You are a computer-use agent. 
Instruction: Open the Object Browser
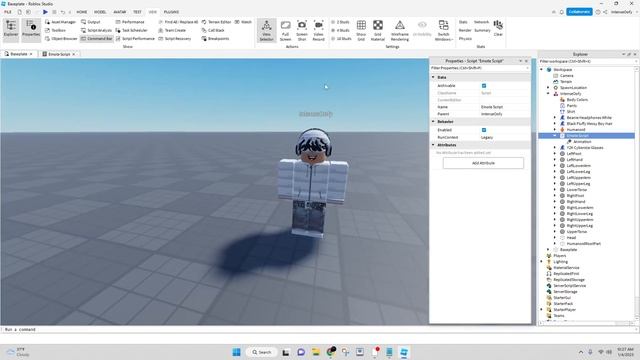pos(61,38)
